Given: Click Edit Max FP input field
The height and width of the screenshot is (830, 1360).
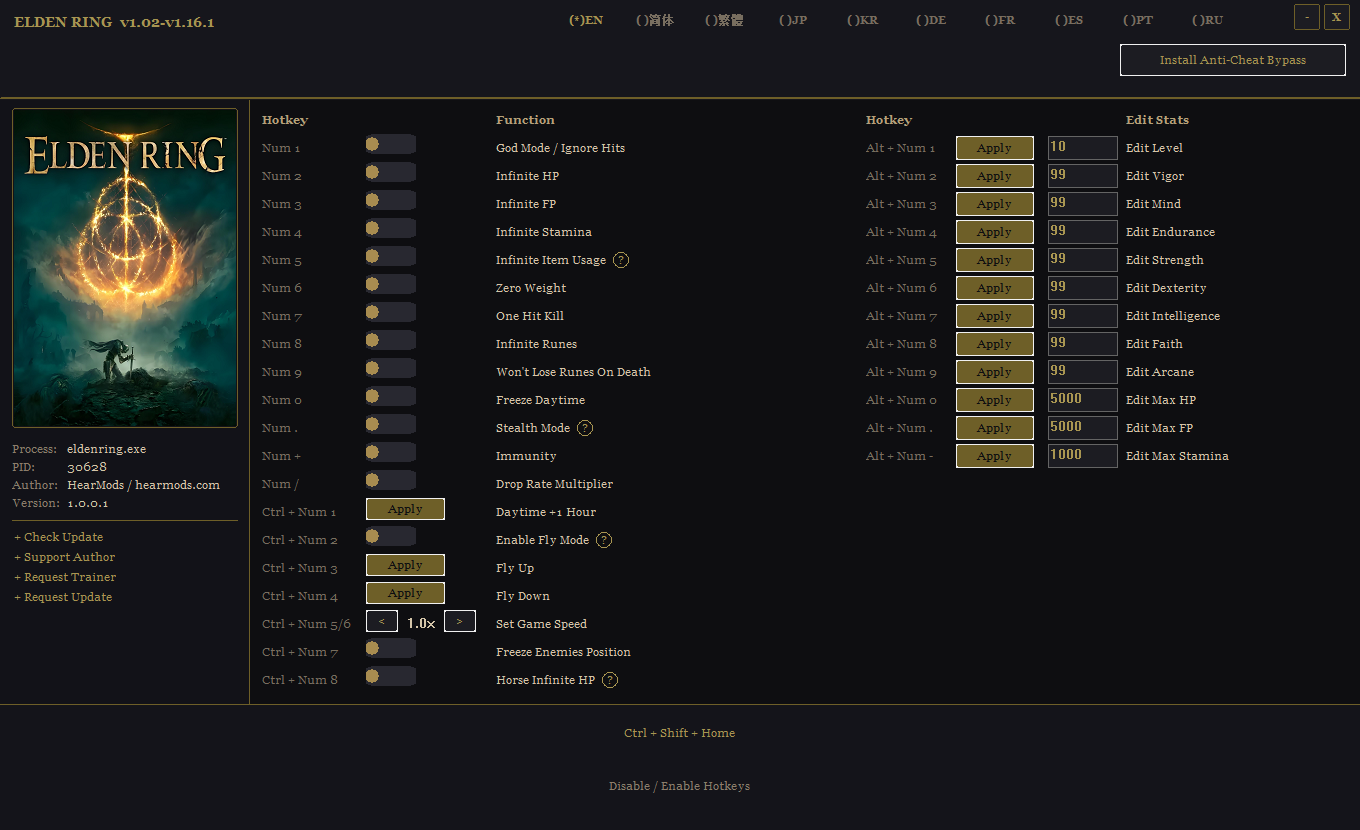Looking at the screenshot, I should (1083, 428).
